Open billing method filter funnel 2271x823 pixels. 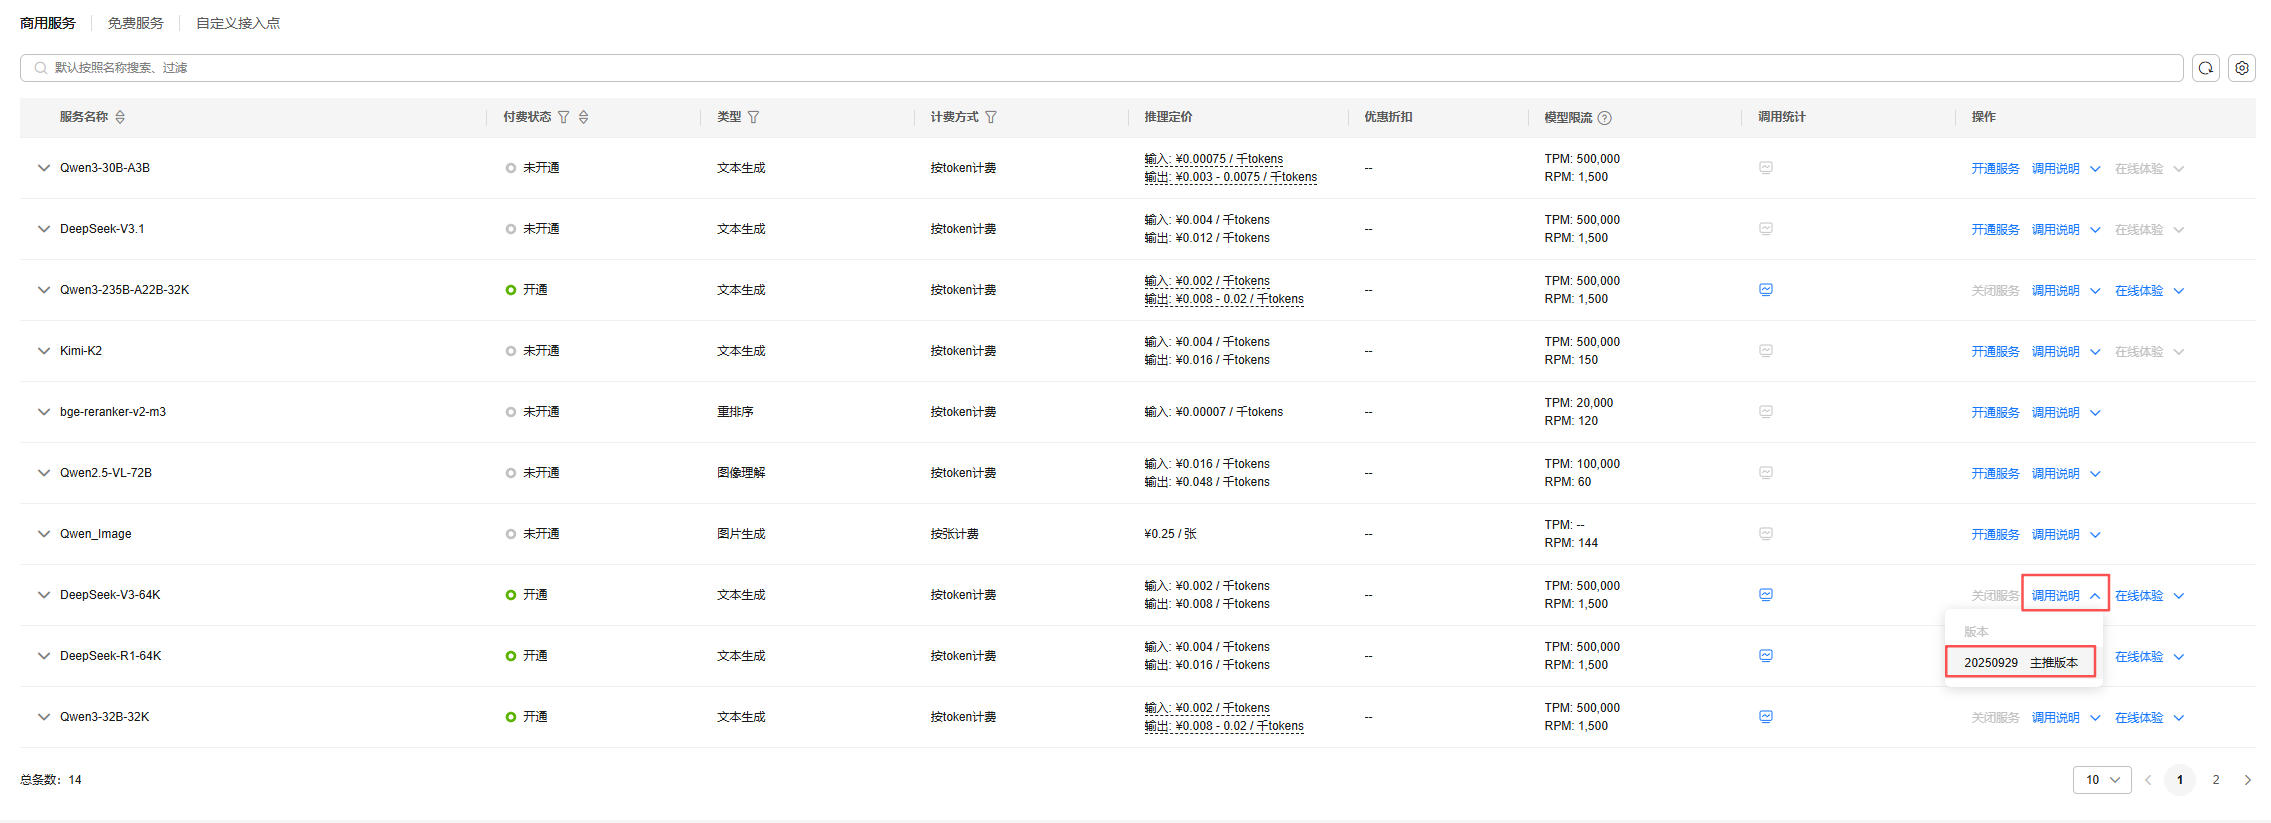(x=991, y=117)
